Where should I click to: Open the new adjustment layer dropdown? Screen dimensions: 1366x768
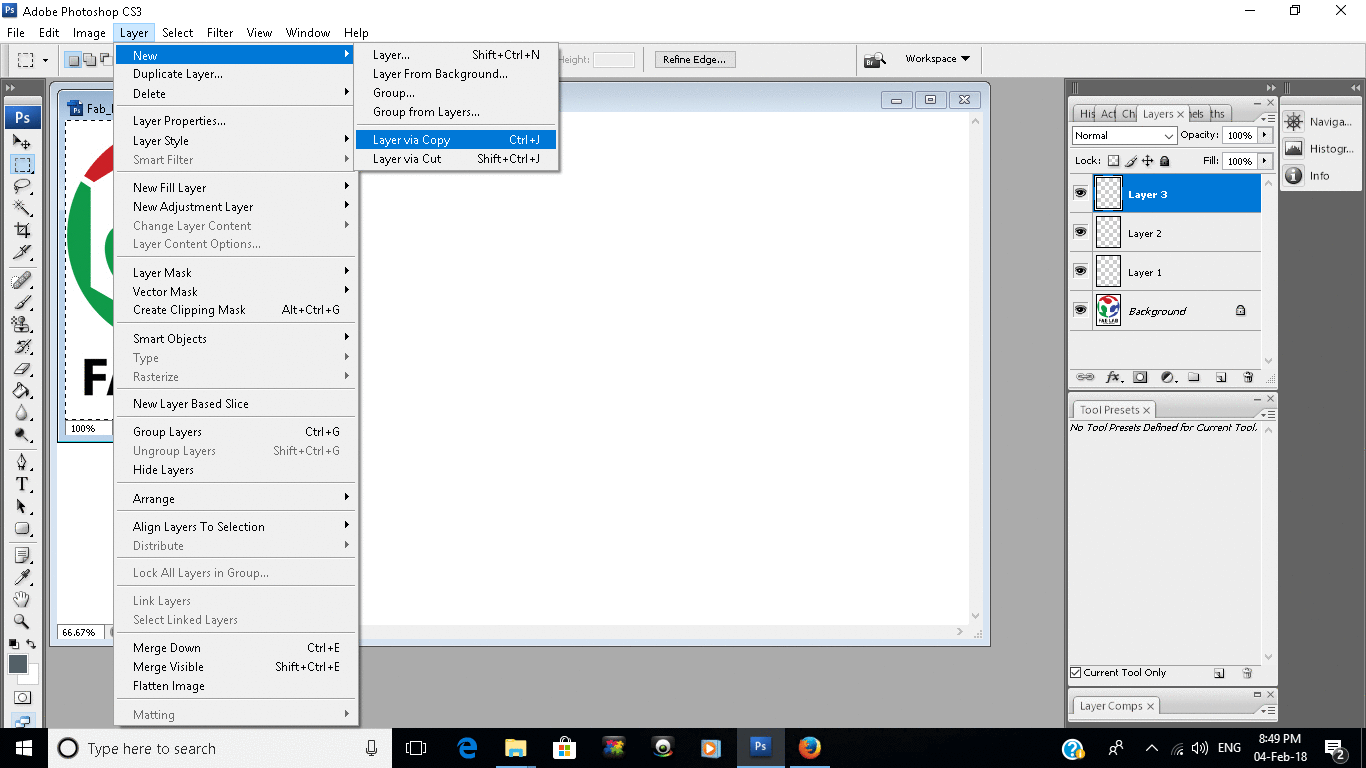click(x=1167, y=378)
